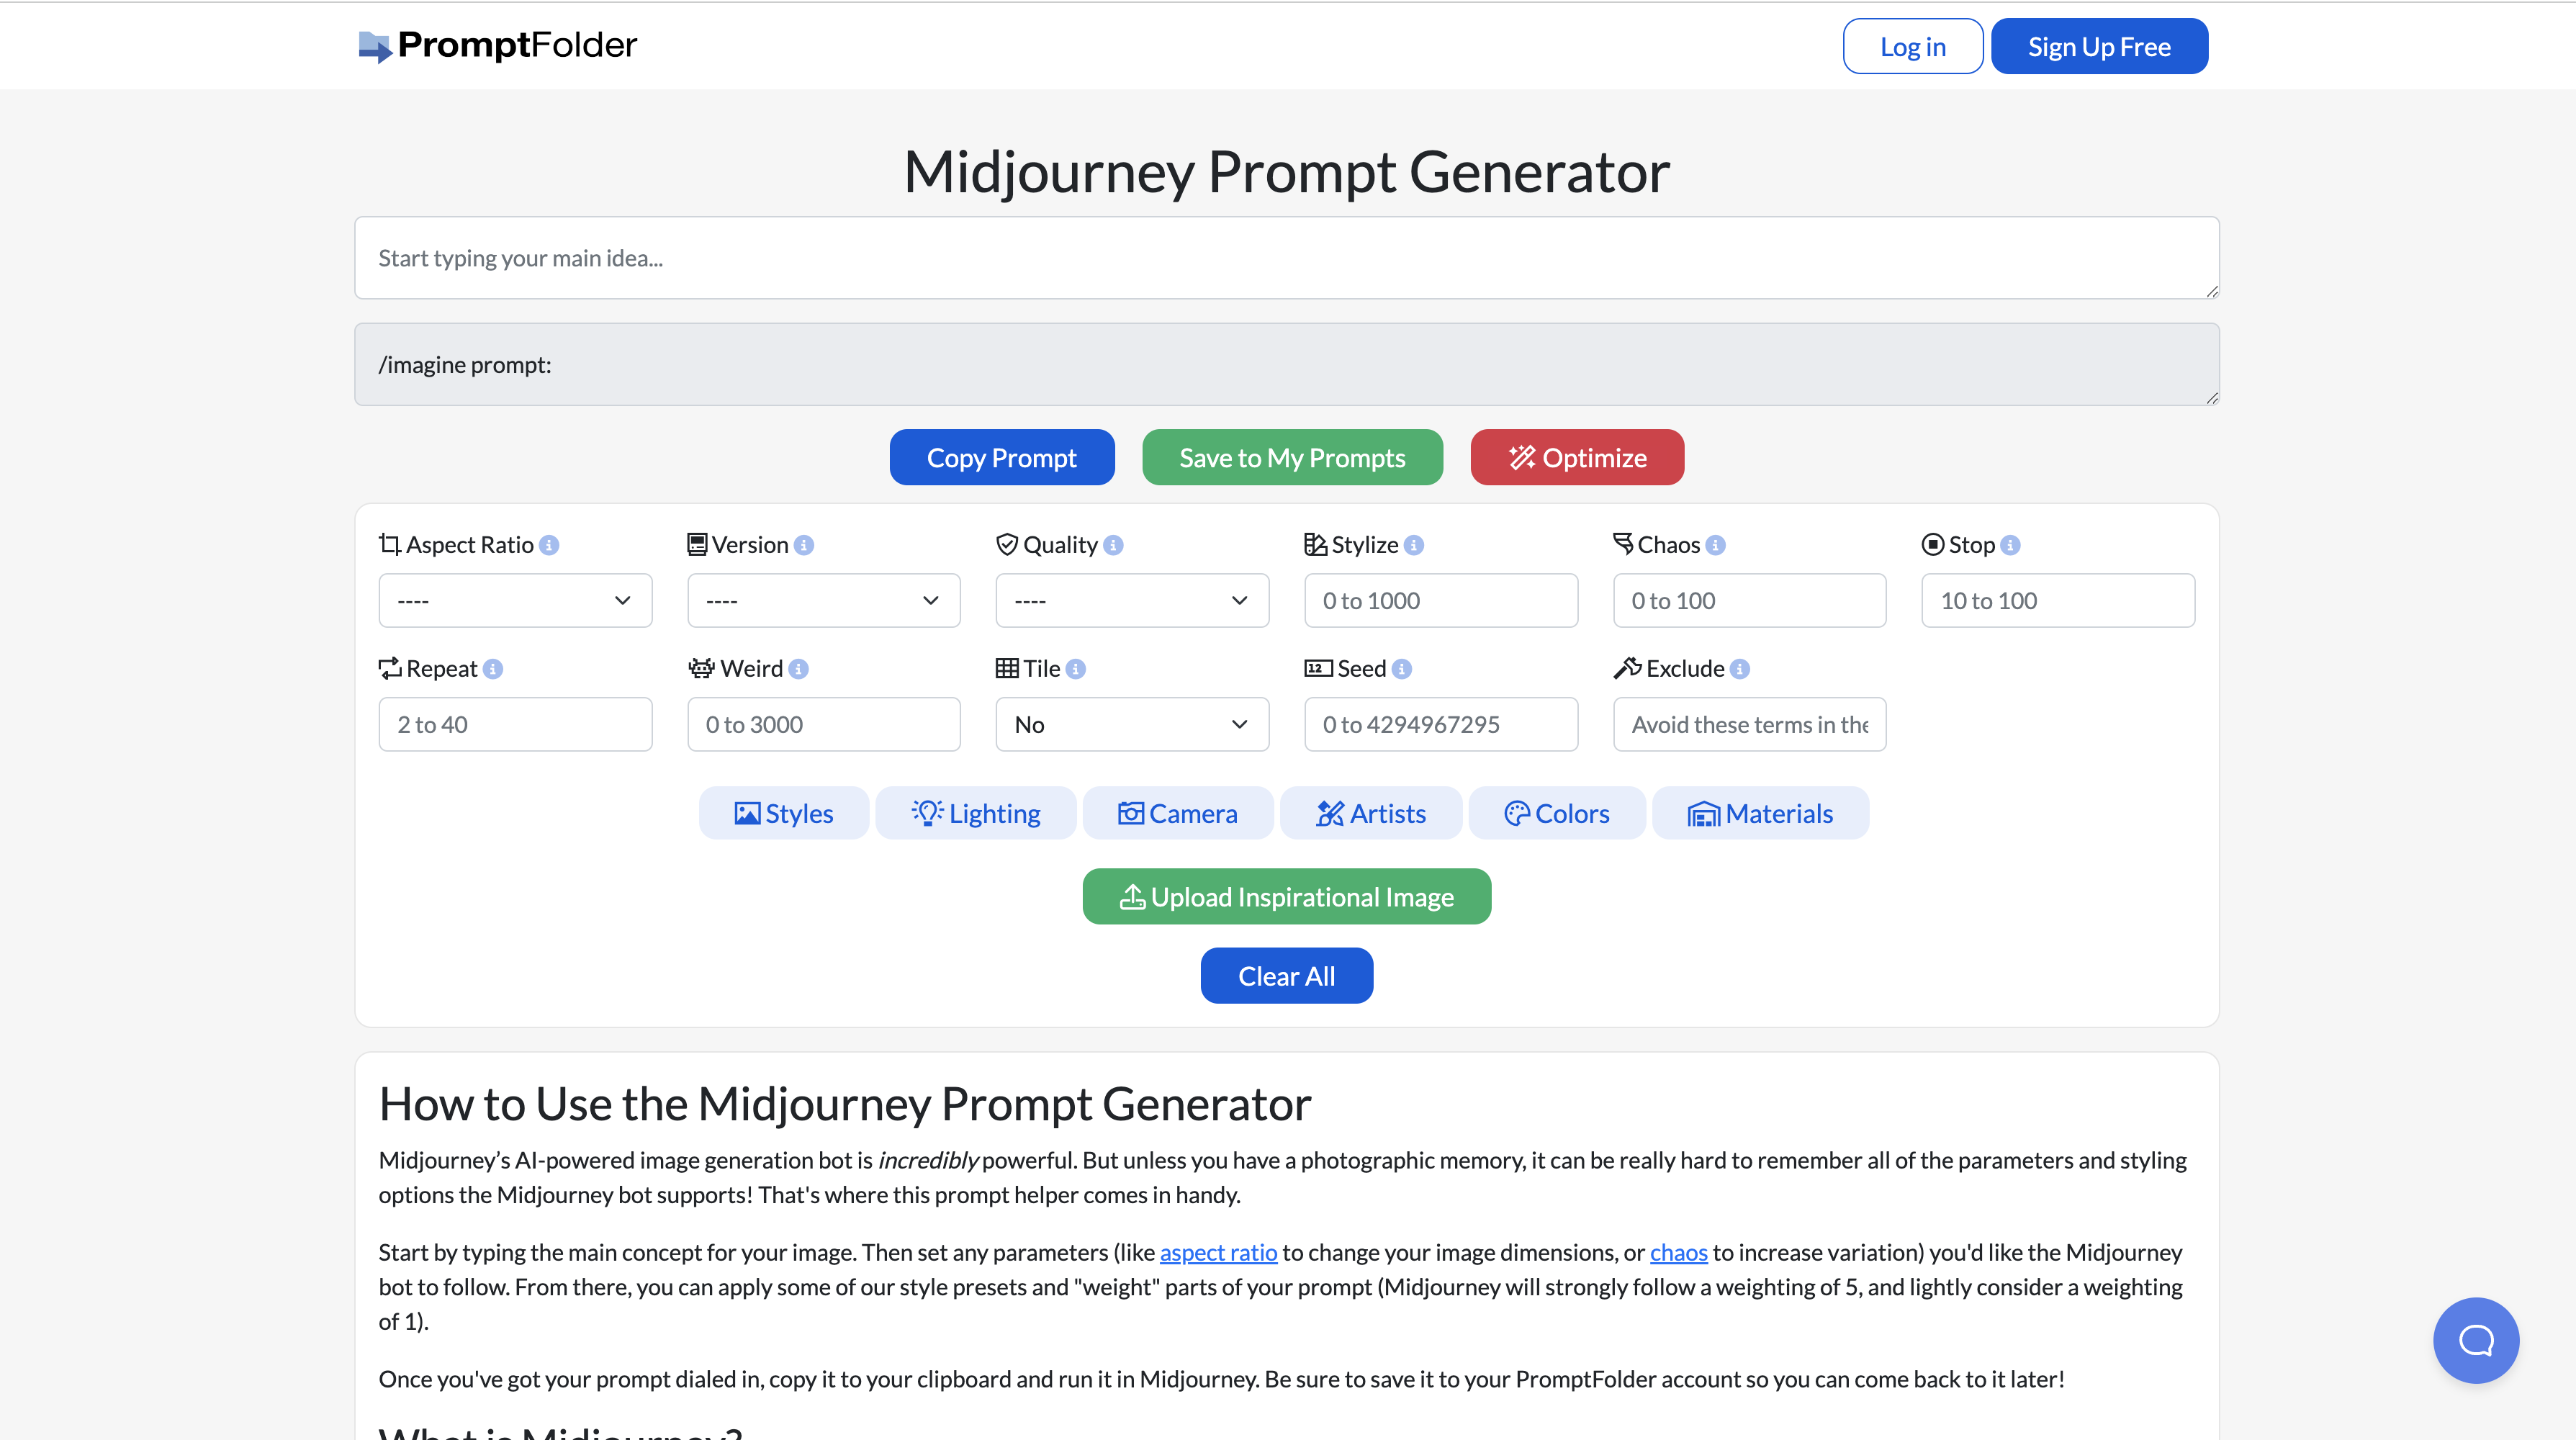
Task: Open the Version dropdown
Action: tap(823, 601)
